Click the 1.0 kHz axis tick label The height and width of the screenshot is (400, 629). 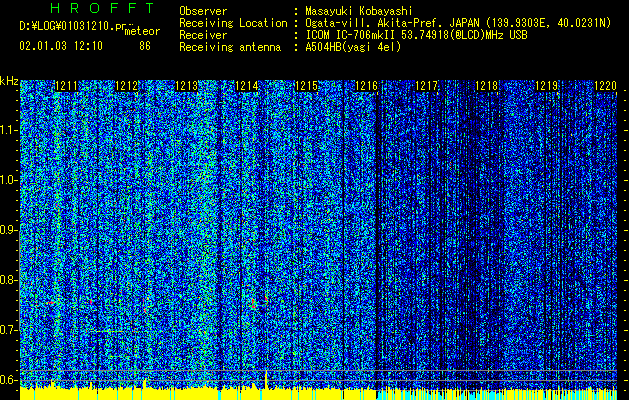pyautogui.click(x=8, y=180)
